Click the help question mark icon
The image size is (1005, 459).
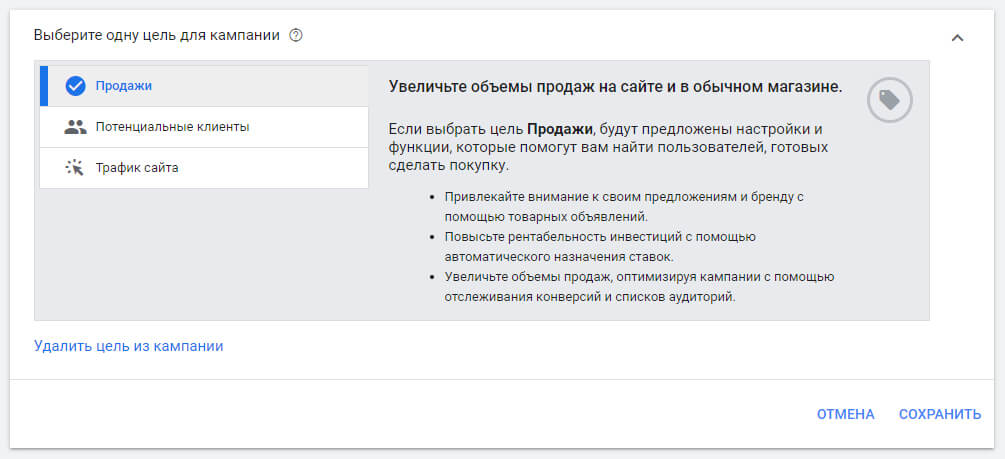point(295,35)
